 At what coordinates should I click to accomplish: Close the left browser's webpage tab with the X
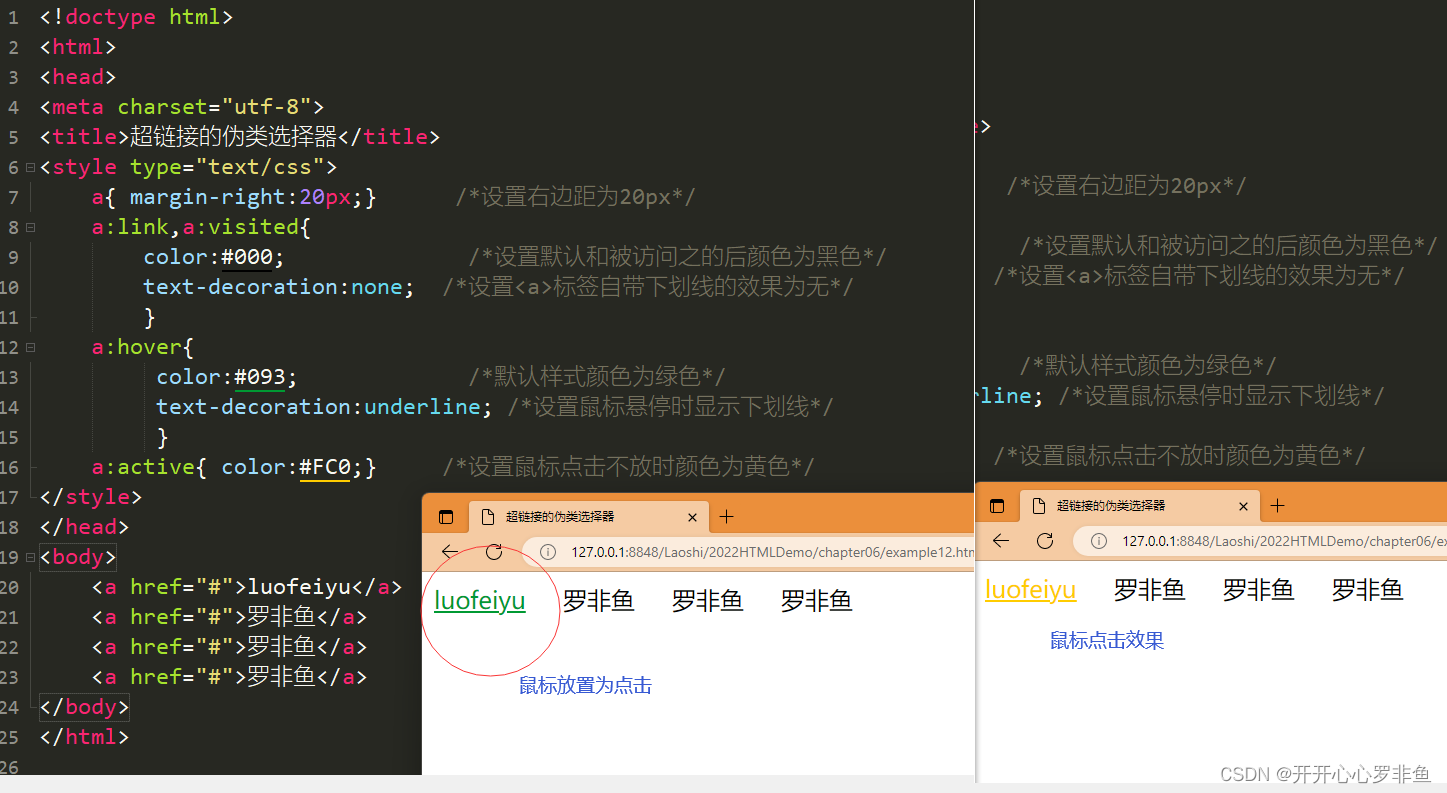point(692,517)
